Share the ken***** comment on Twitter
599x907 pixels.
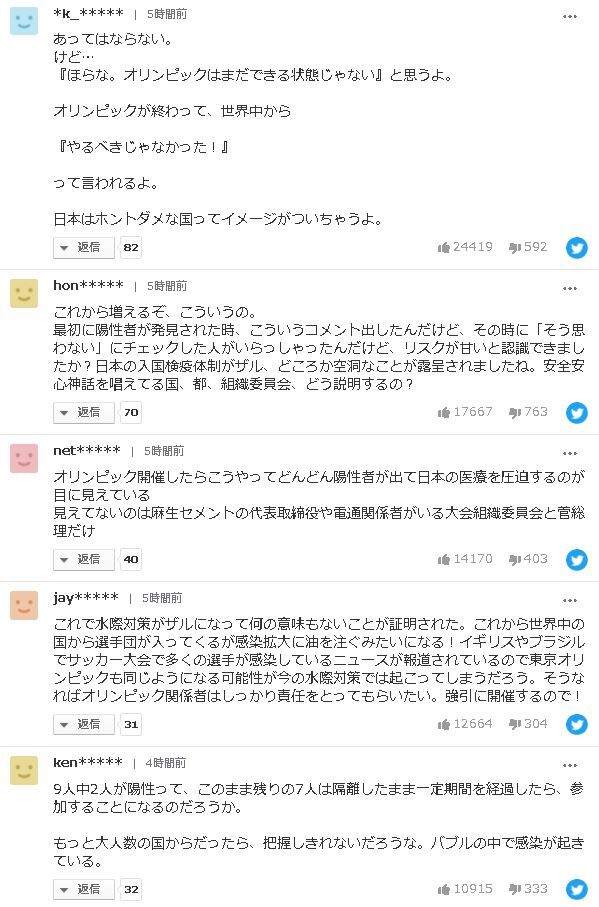click(x=576, y=889)
